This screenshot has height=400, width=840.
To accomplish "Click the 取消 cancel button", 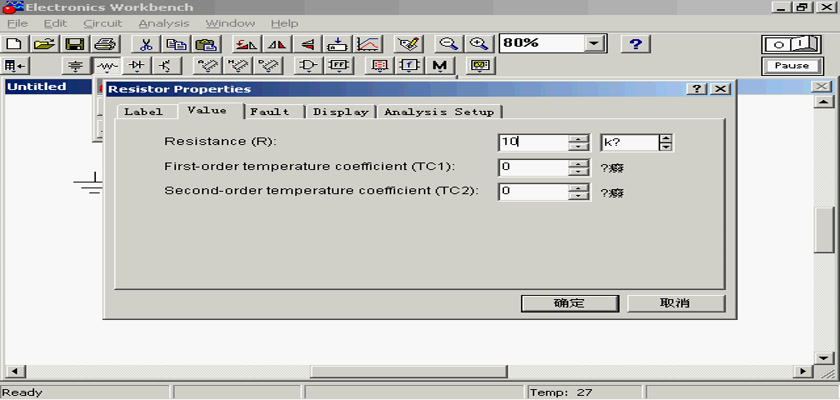I will click(x=672, y=303).
